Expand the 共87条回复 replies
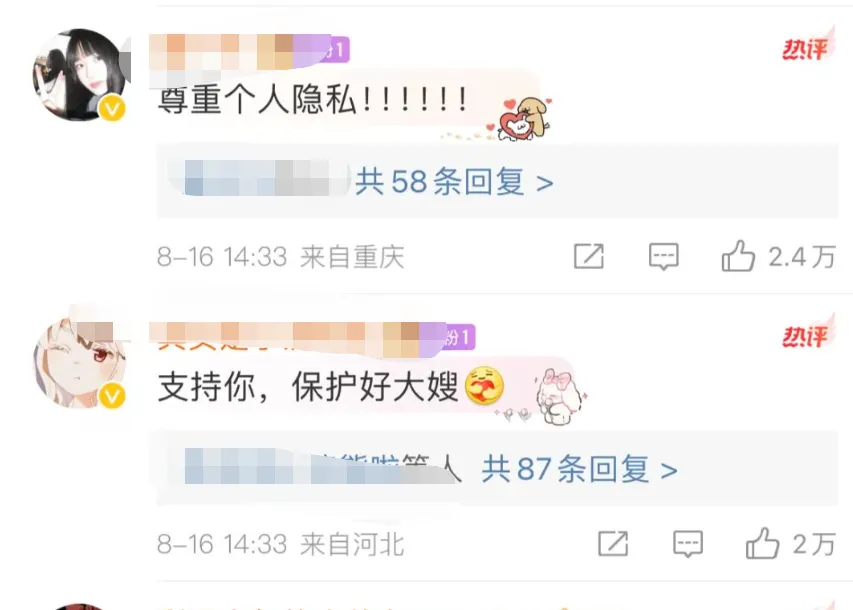Screen dimensions: 853x610 (x=579, y=469)
